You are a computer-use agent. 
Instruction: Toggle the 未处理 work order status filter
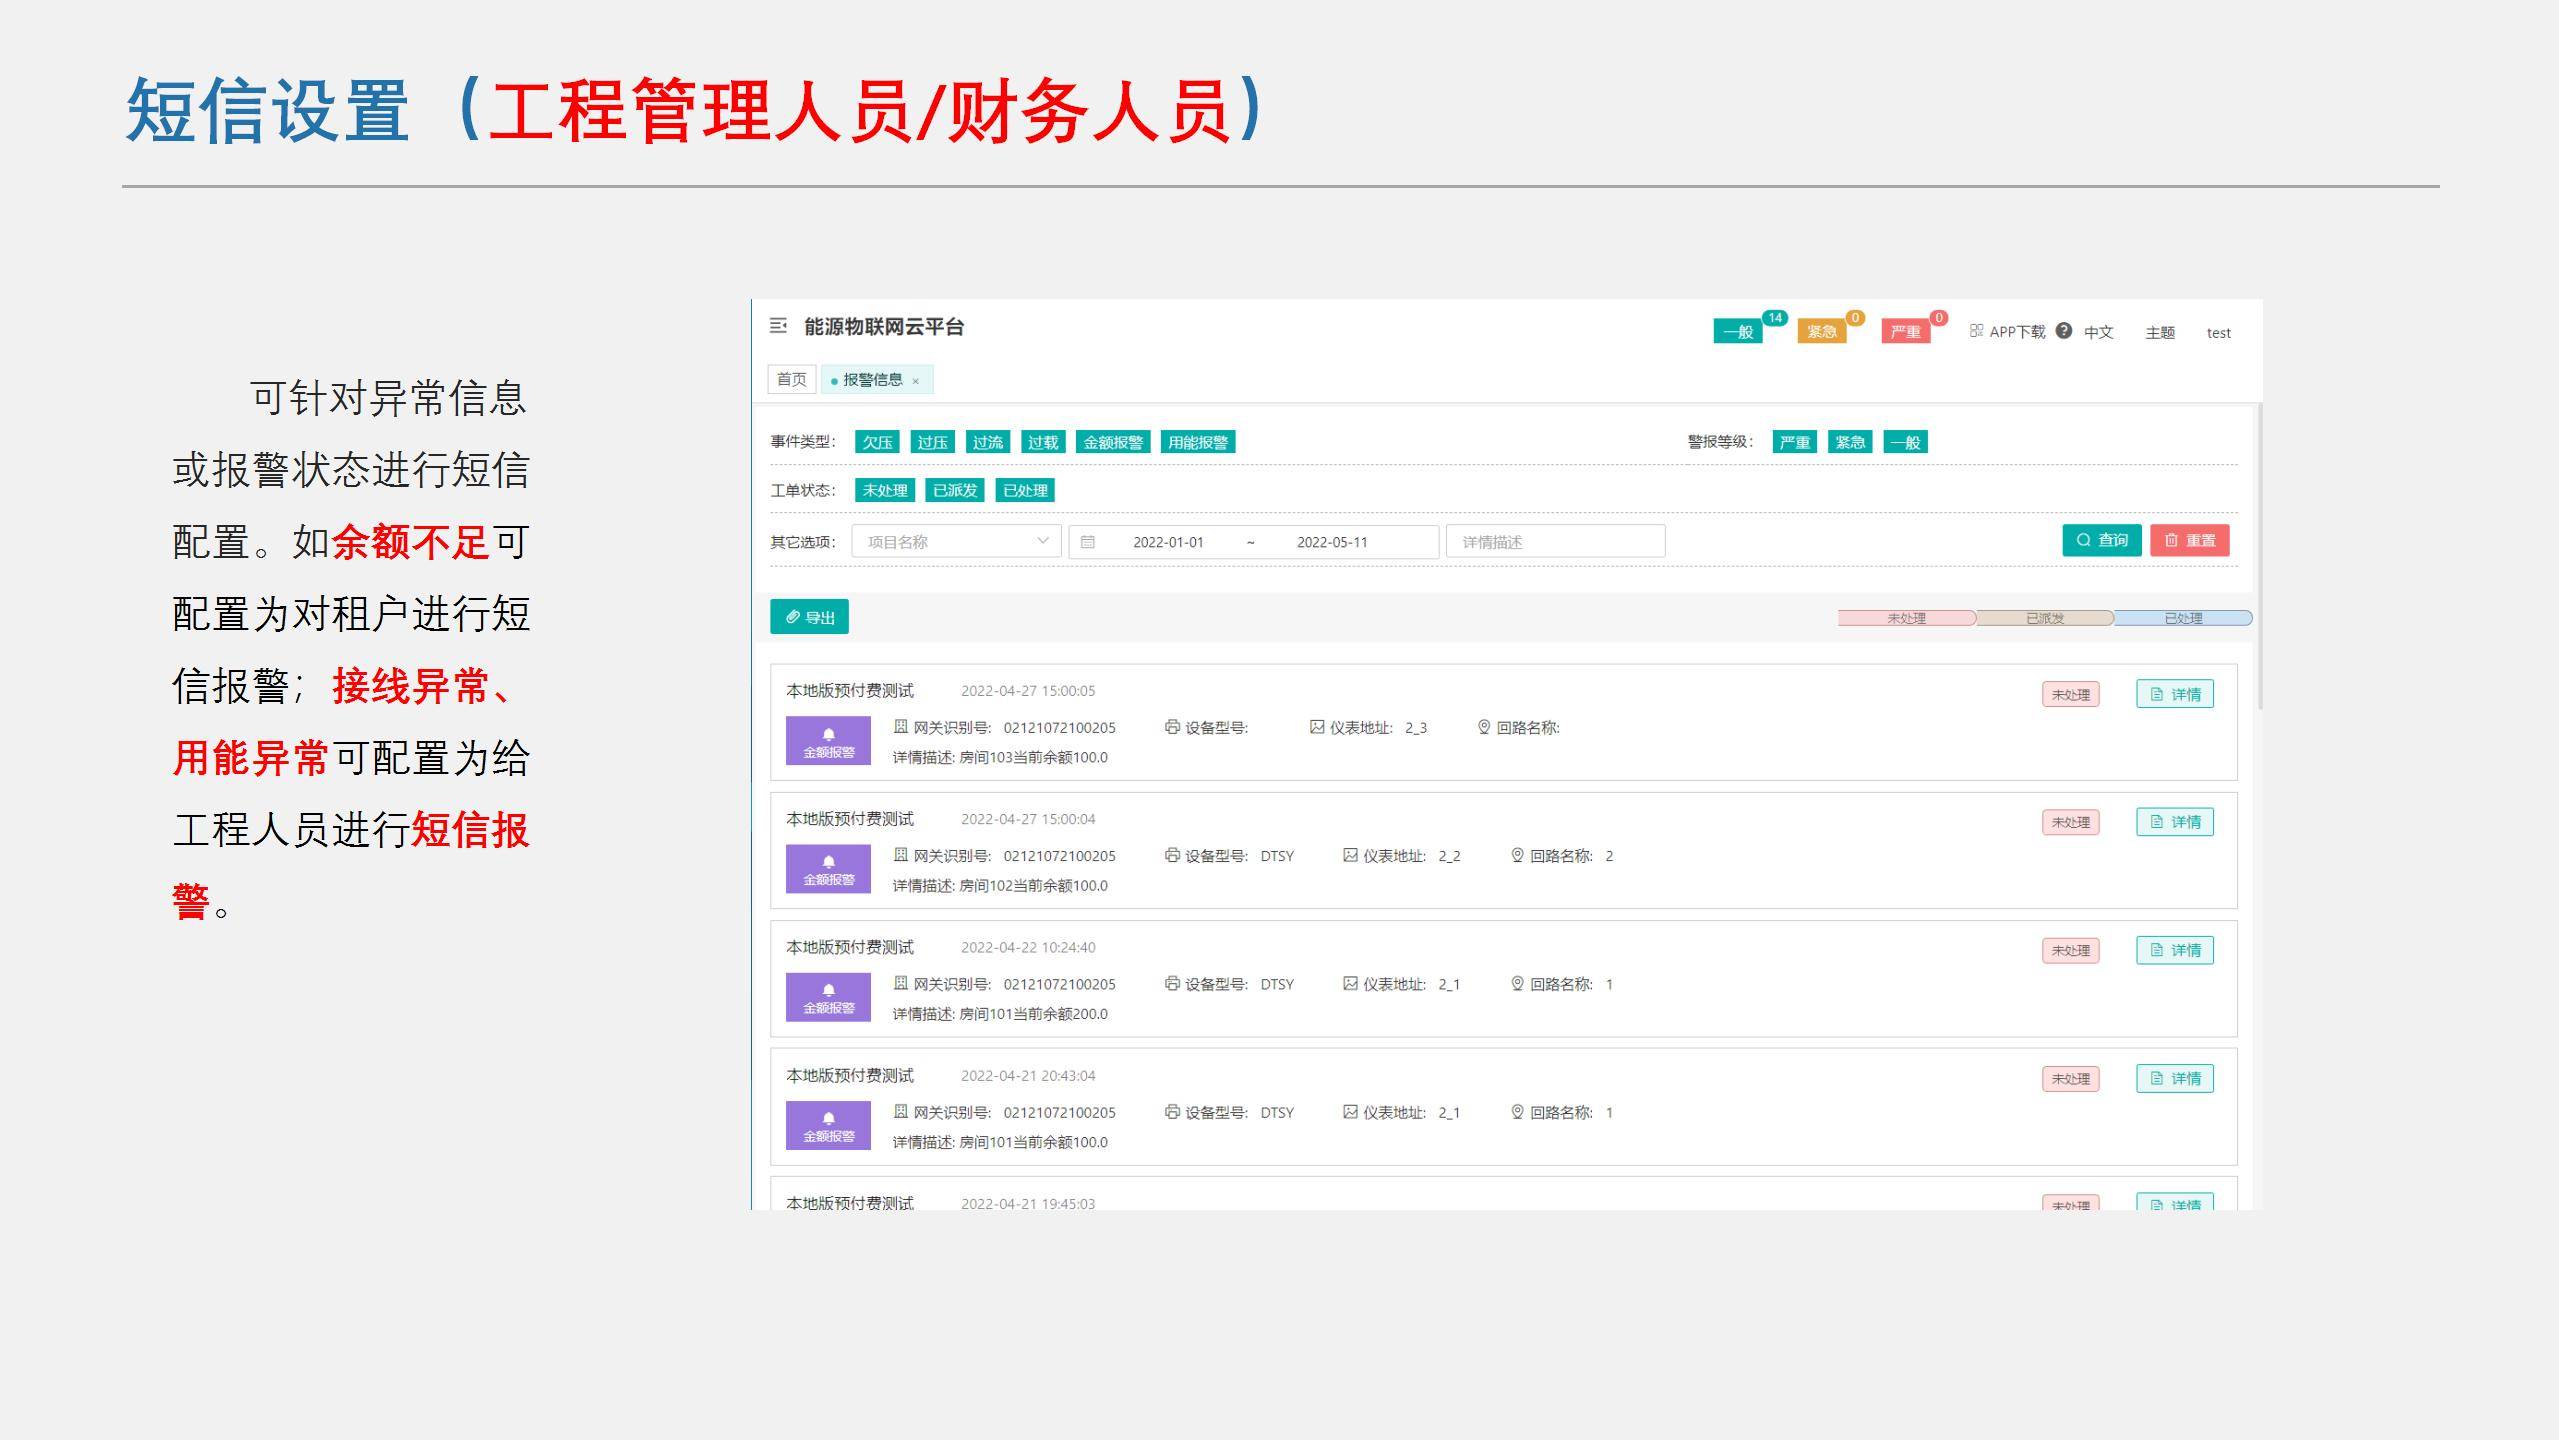coord(885,490)
